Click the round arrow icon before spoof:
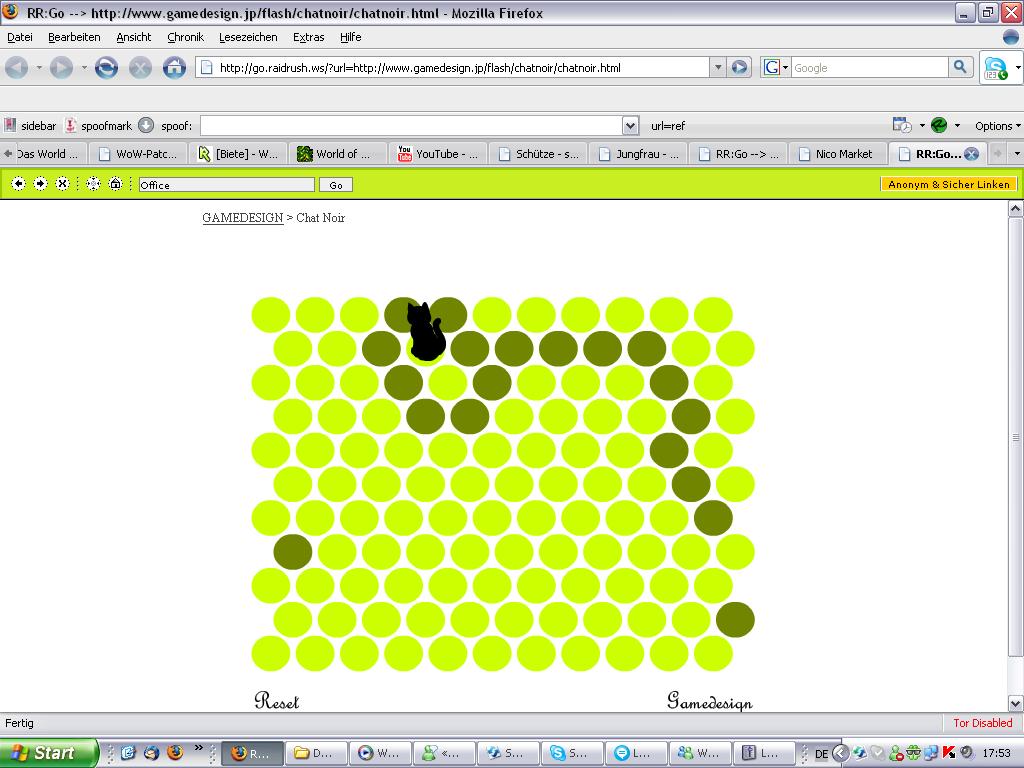The height and width of the screenshot is (768, 1024). point(146,125)
